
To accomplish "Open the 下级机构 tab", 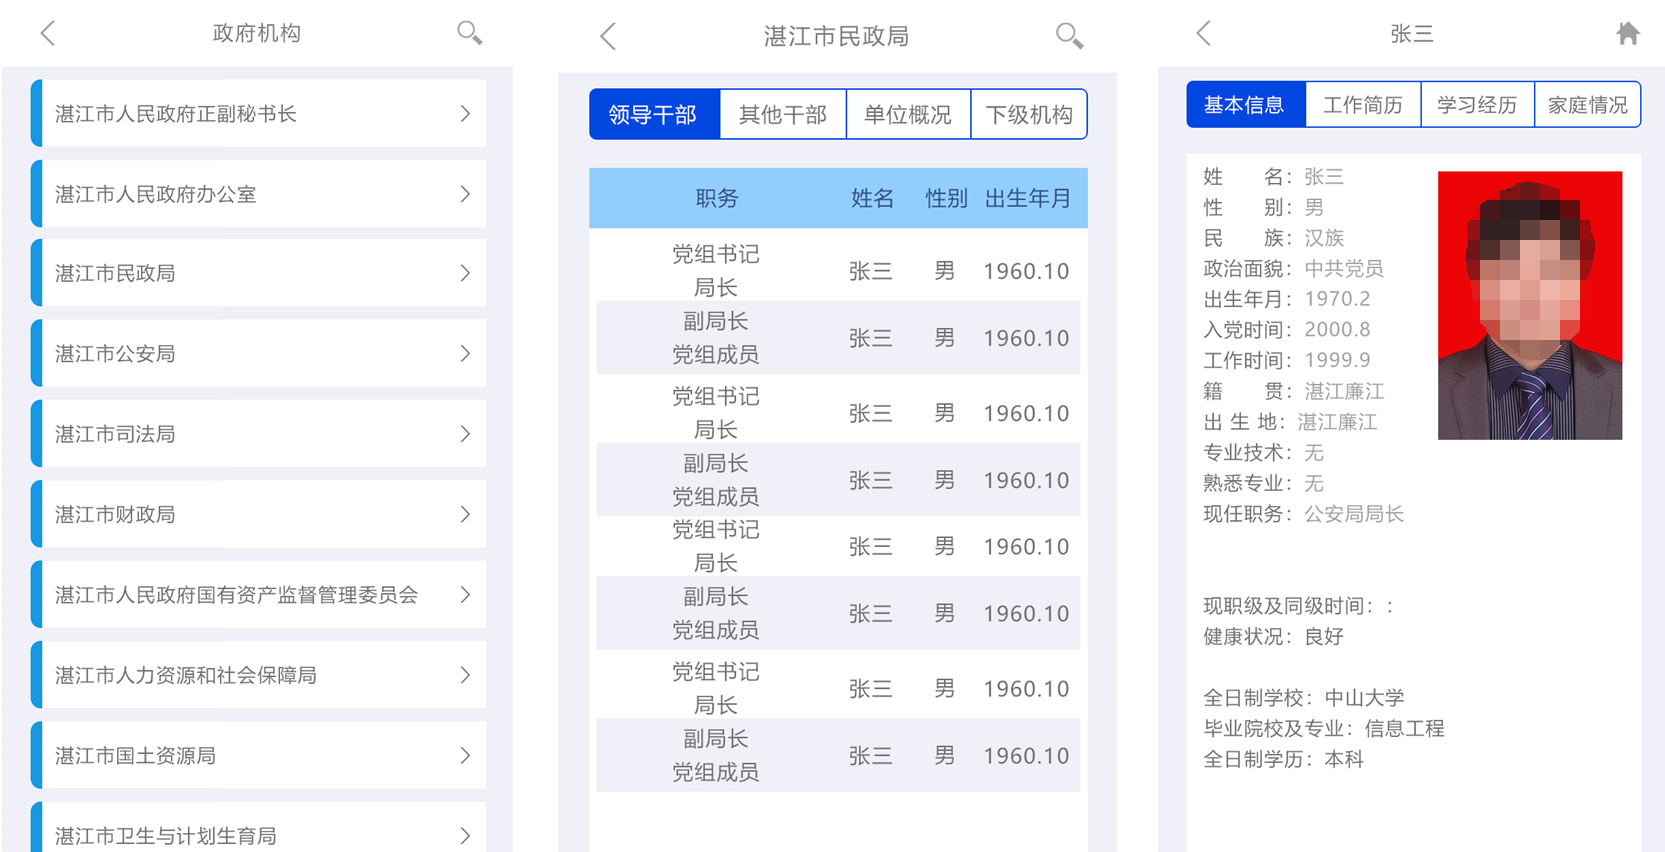I will pyautogui.click(x=1028, y=115).
